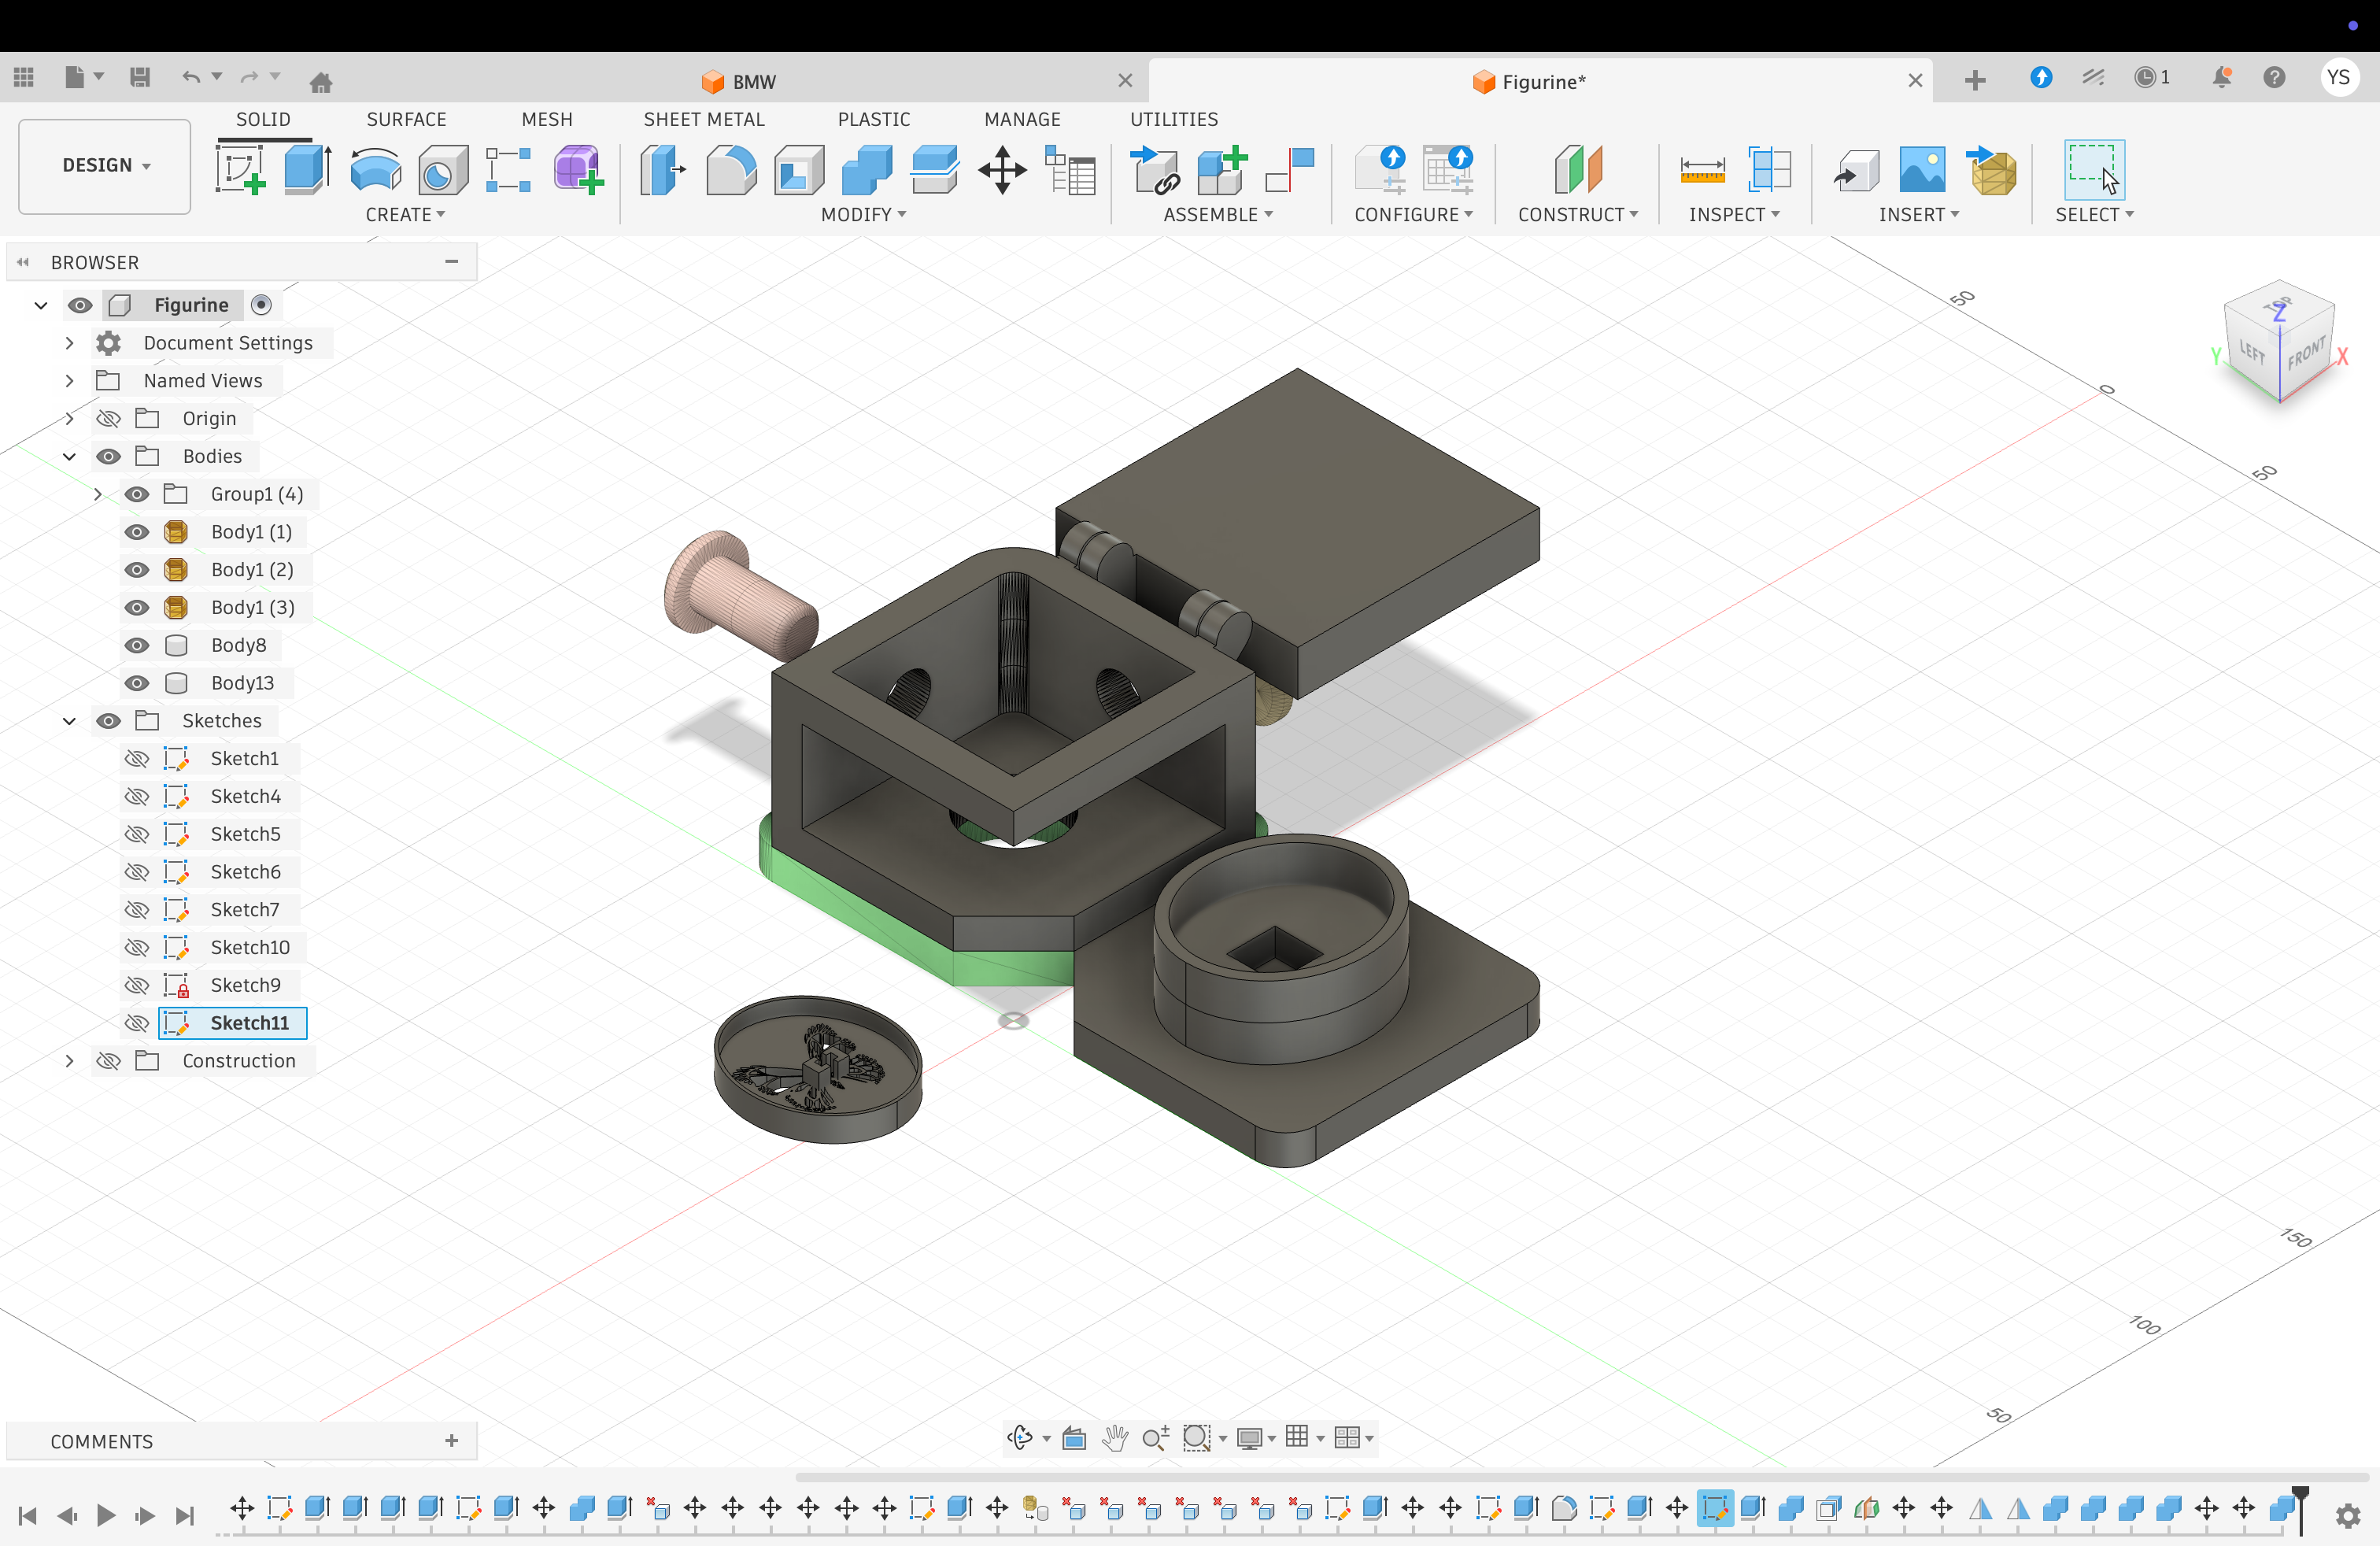Image resolution: width=2380 pixels, height=1546 pixels.
Task: Click the YS user profile button
Action: (x=2338, y=78)
